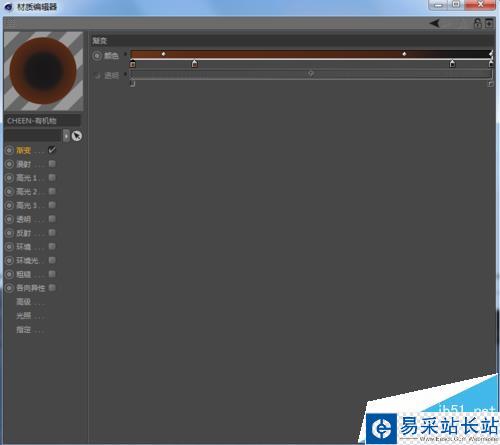The image size is (500, 445).
Task: Click the lock icon in the header bar
Action: click(478, 23)
